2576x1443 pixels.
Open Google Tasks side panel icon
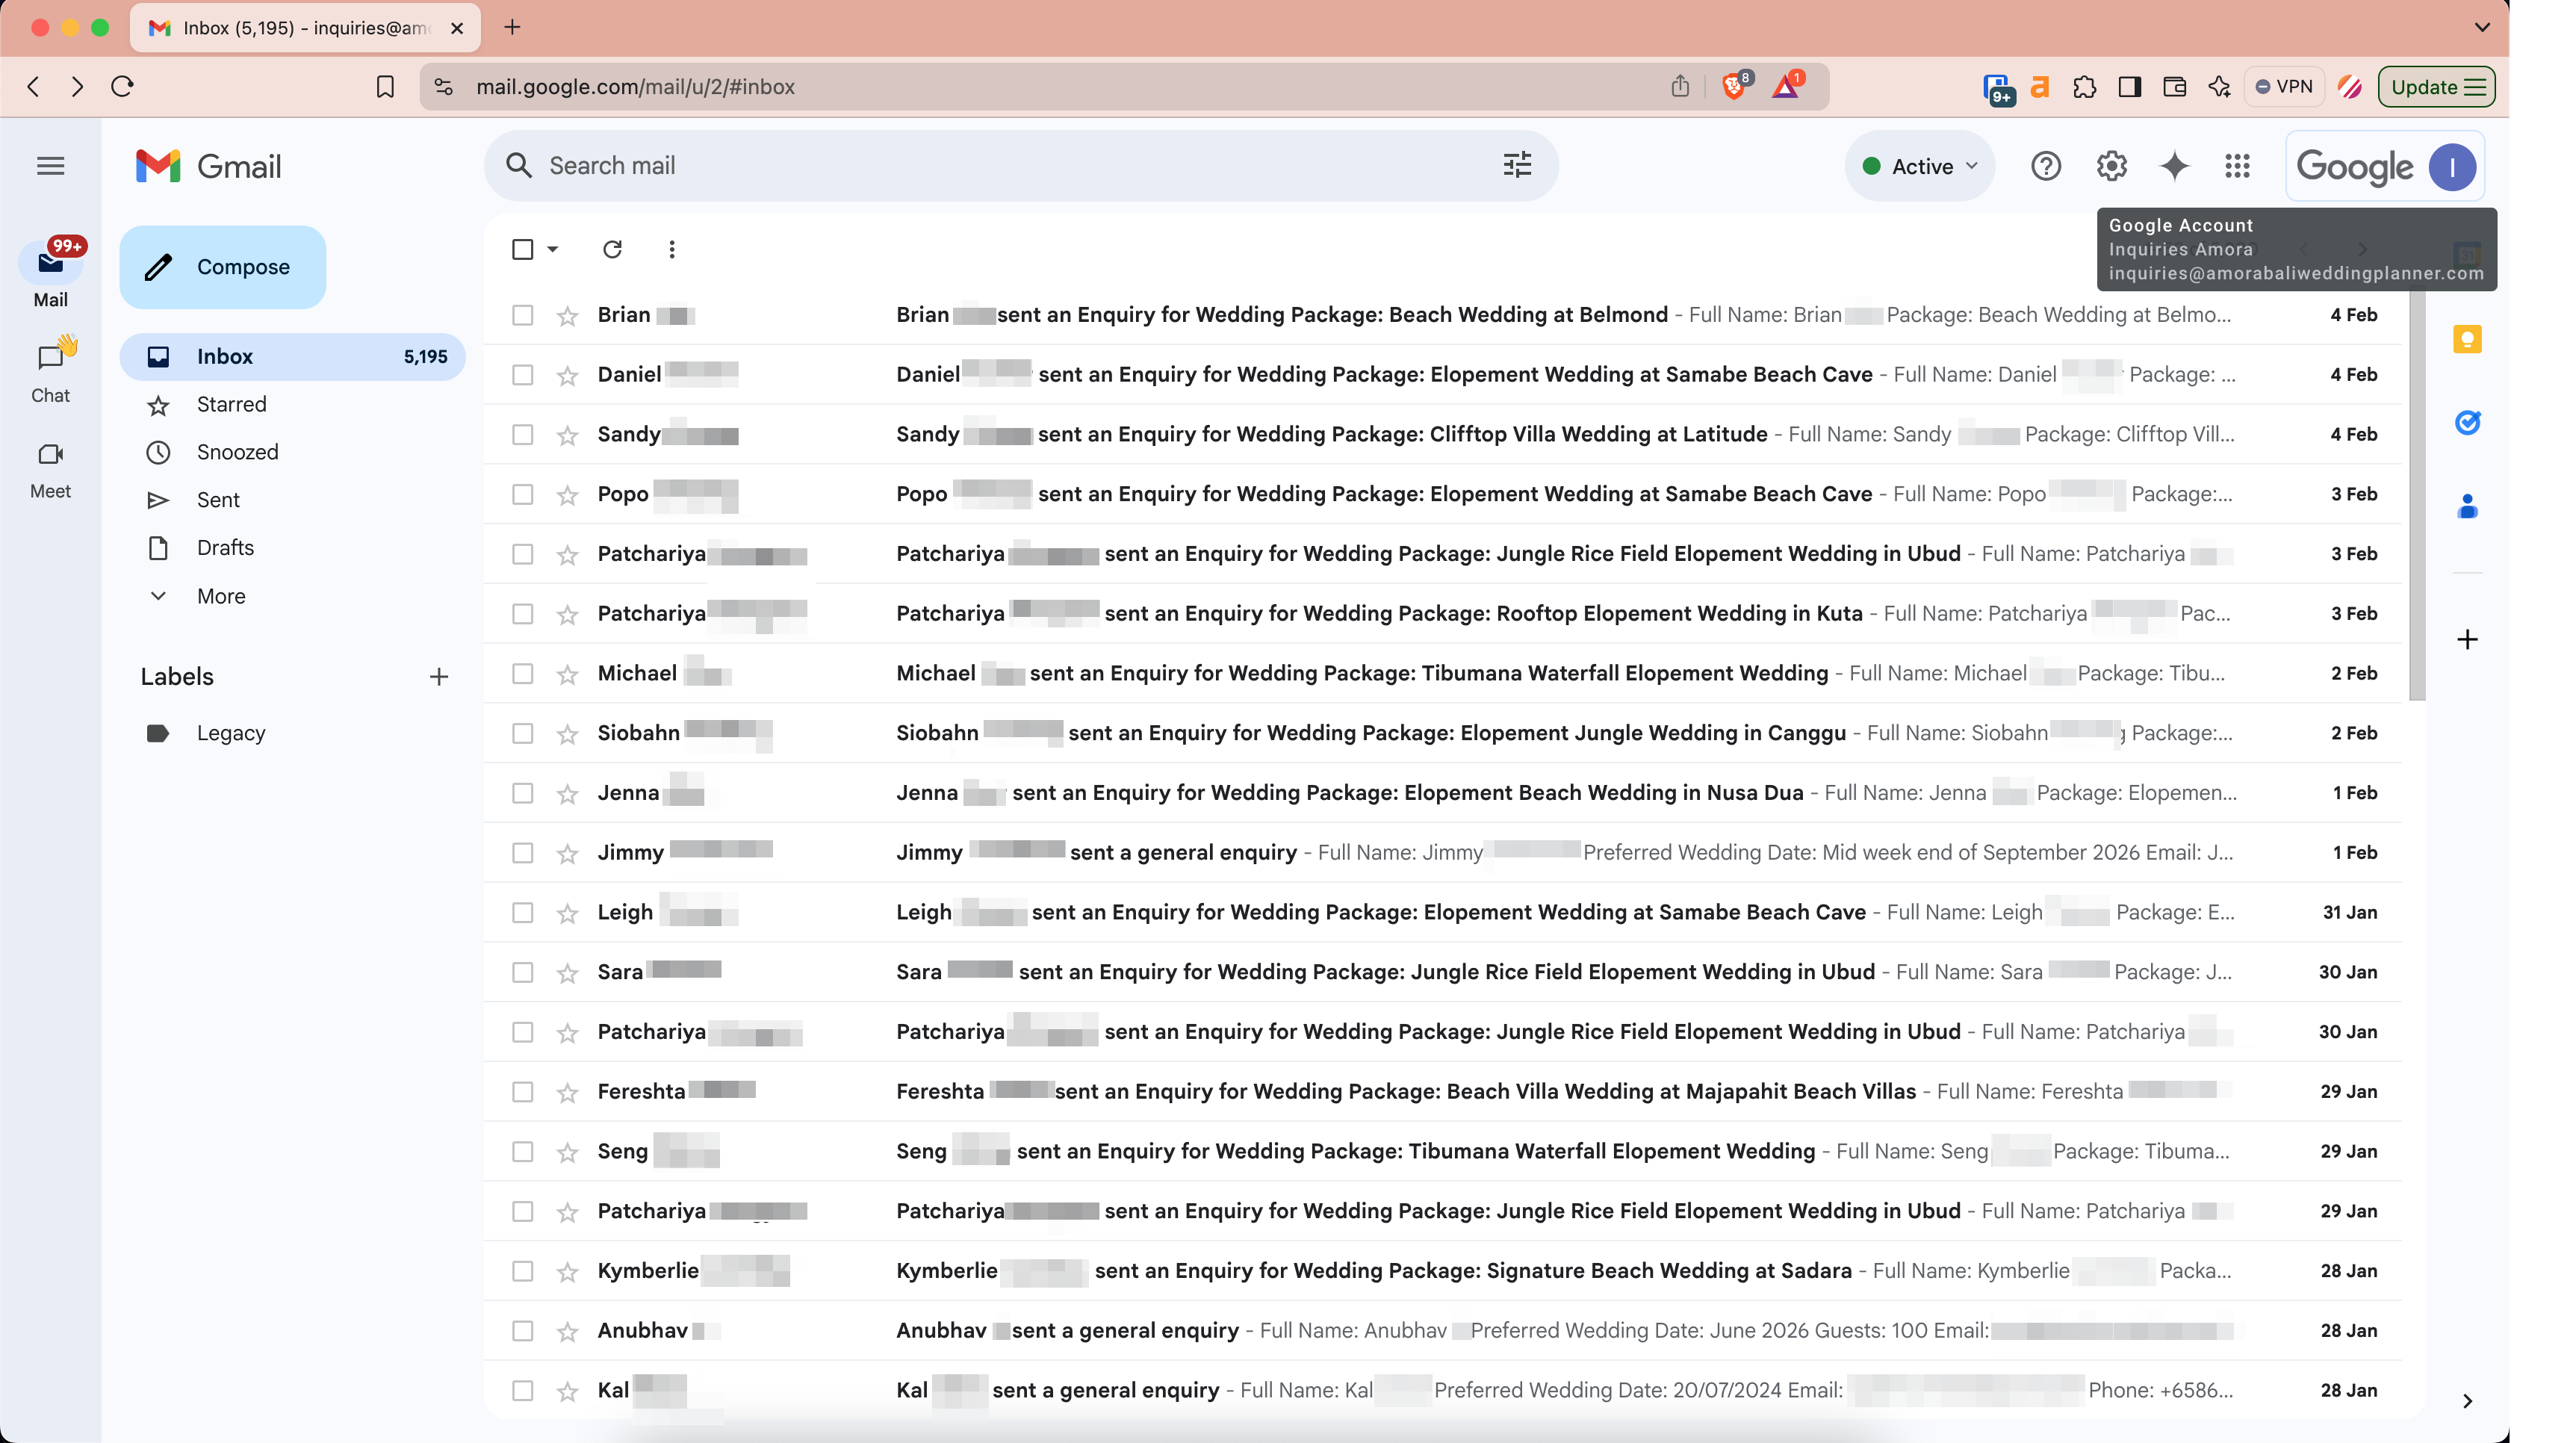(x=2467, y=423)
